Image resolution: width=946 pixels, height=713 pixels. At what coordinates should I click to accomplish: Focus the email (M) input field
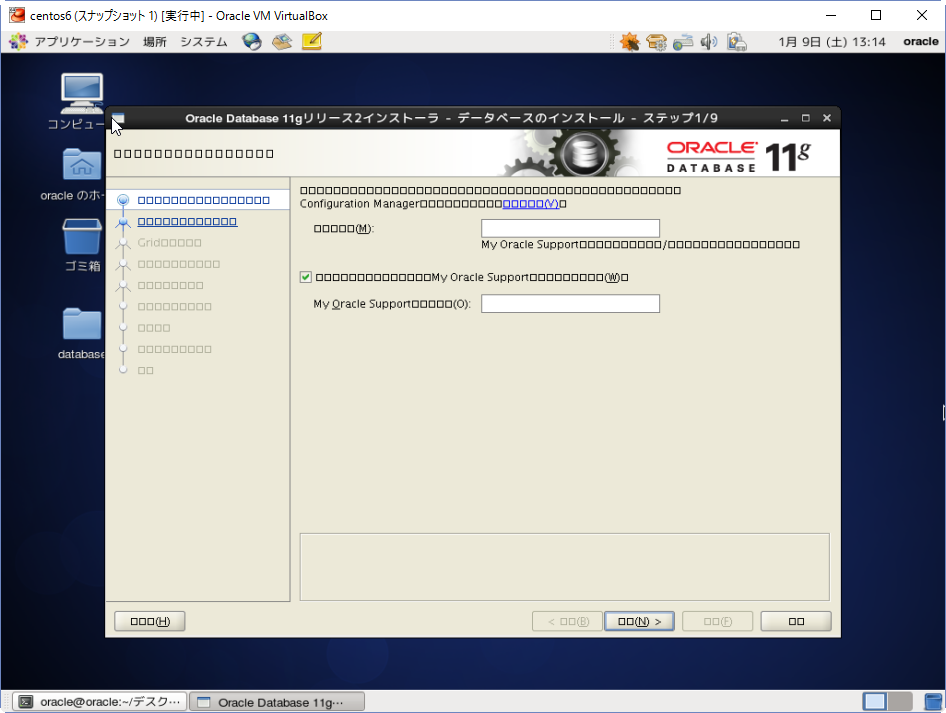click(x=570, y=228)
